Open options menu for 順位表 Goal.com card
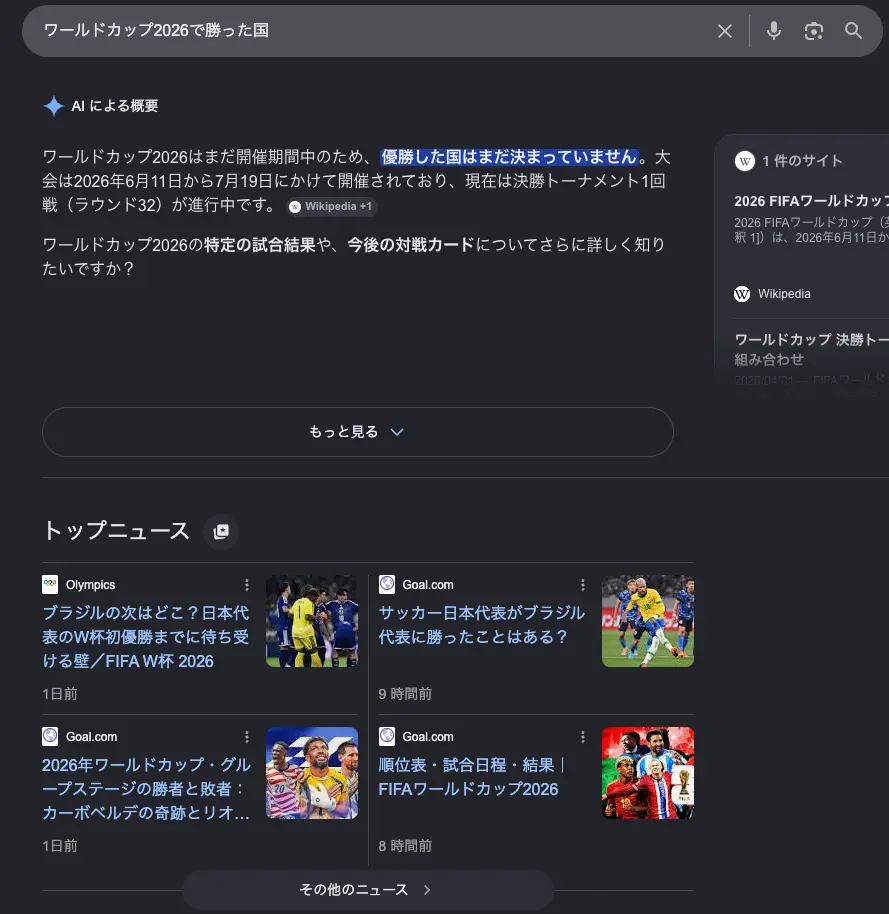The height and width of the screenshot is (914, 889). tap(582, 737)
